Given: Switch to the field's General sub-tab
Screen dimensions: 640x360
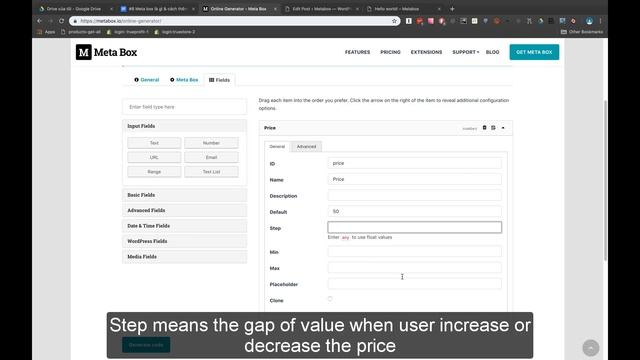Looking at the screenshot, I should click(277, 147).
